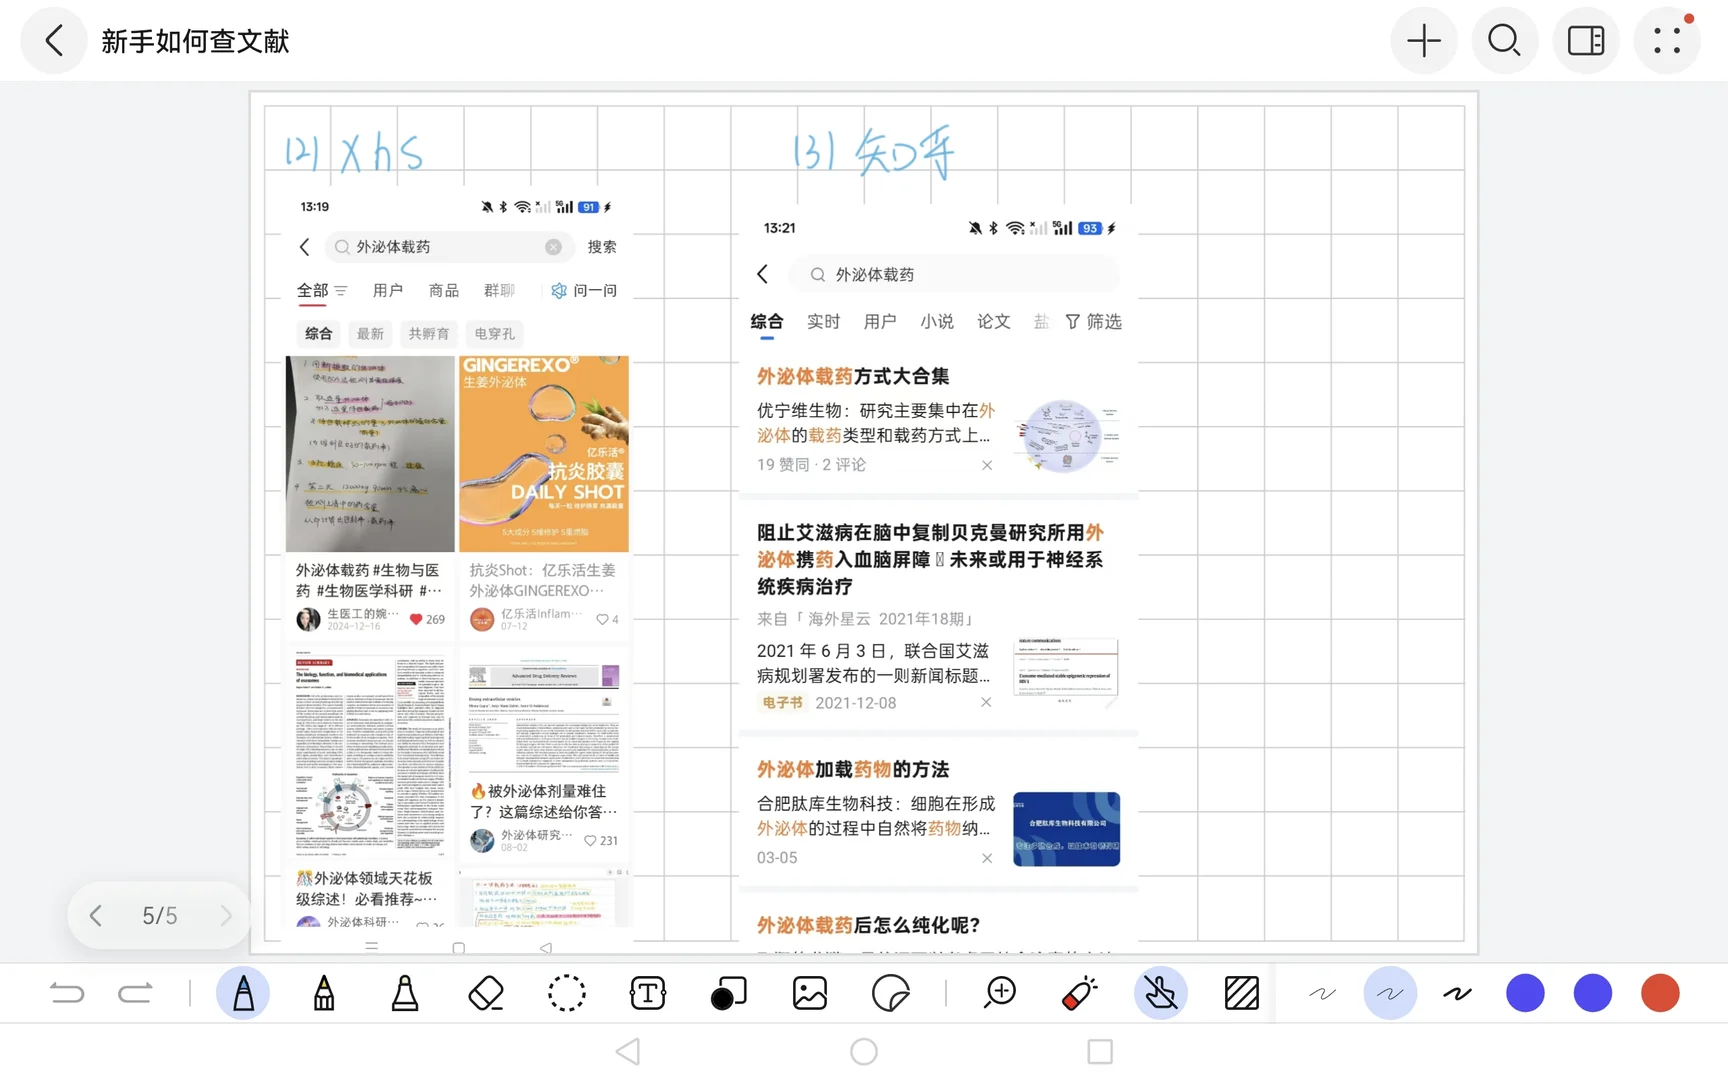
Task: Open the handwritten notes post thumbnail
Action: pos(370,454)
